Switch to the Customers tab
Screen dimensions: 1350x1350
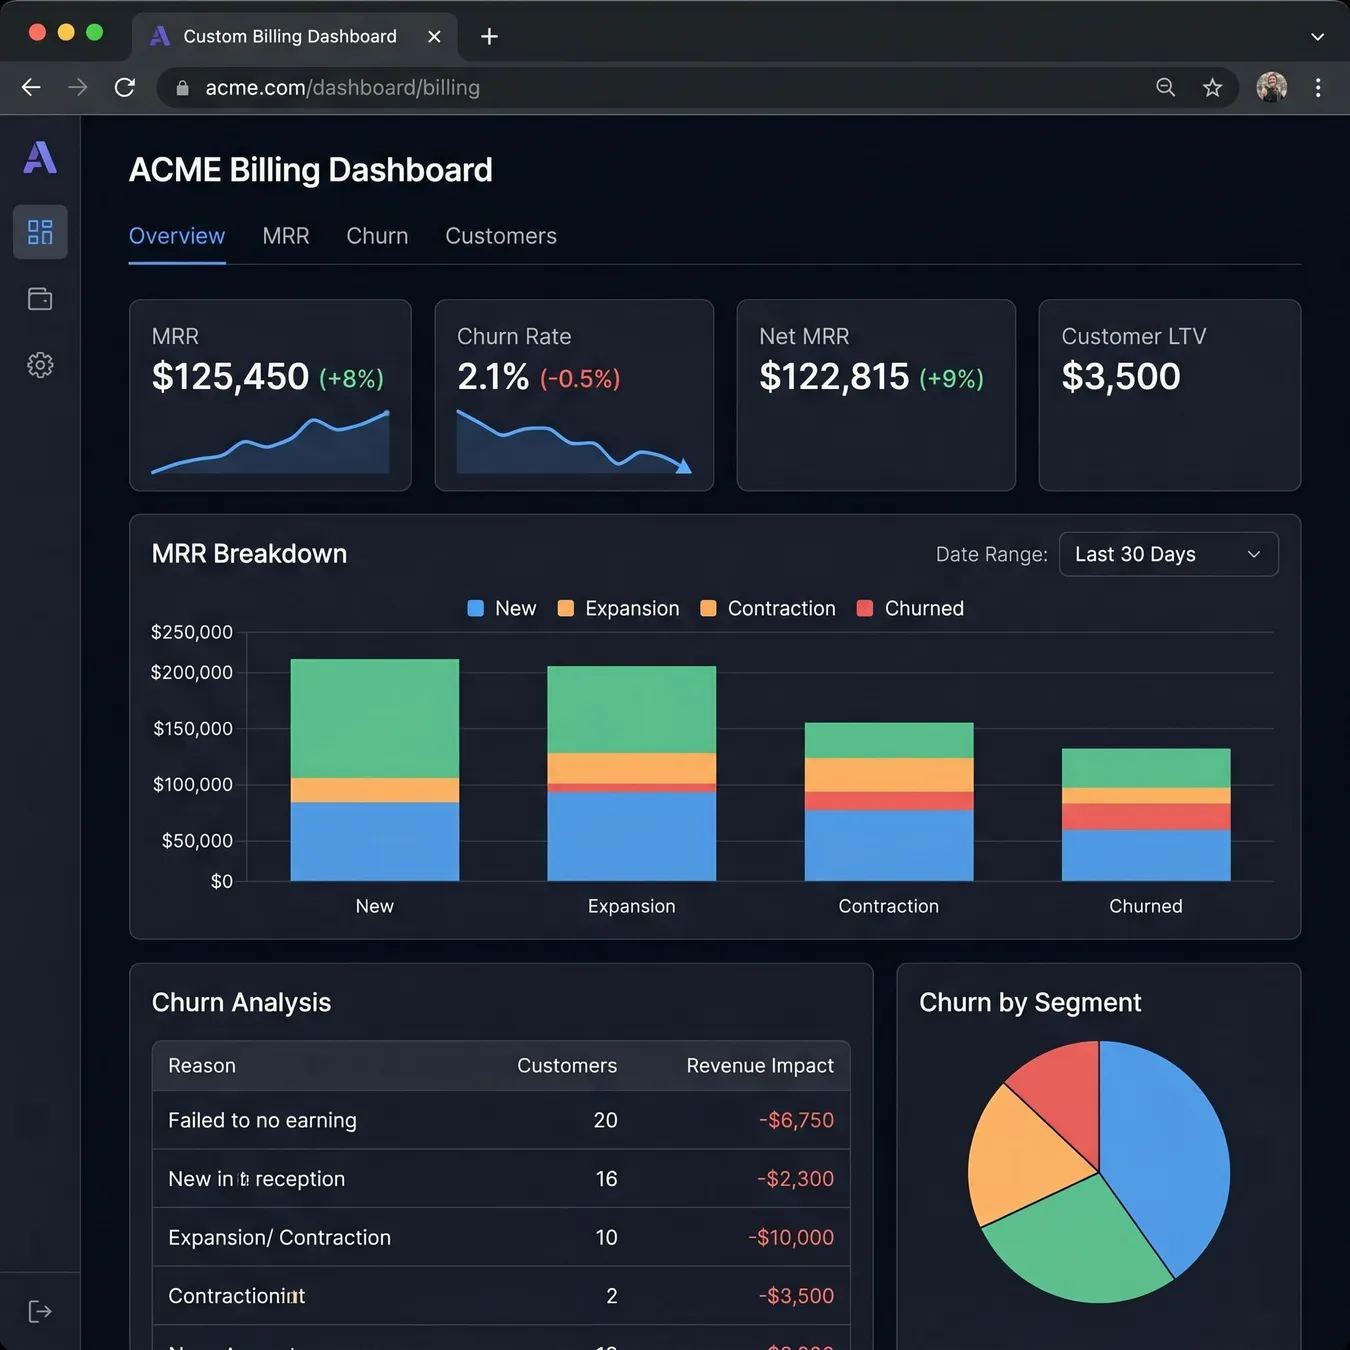click(x=501, y=236)
